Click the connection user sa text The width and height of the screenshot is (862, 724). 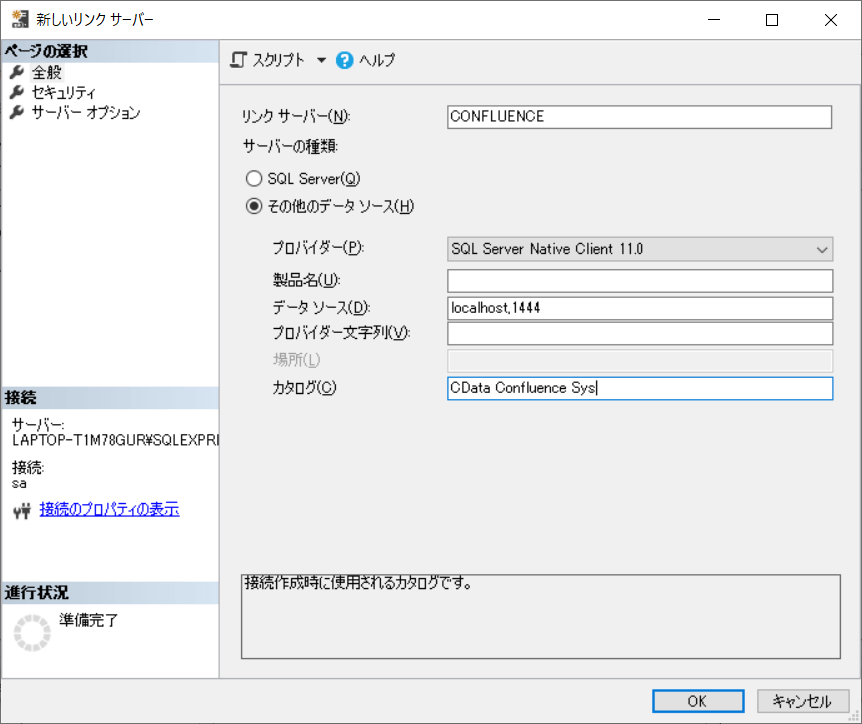point(19,484)
